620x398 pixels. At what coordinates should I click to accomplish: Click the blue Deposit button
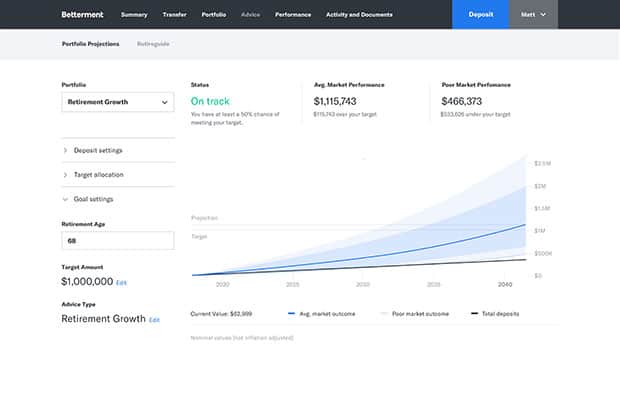(481, 15)
